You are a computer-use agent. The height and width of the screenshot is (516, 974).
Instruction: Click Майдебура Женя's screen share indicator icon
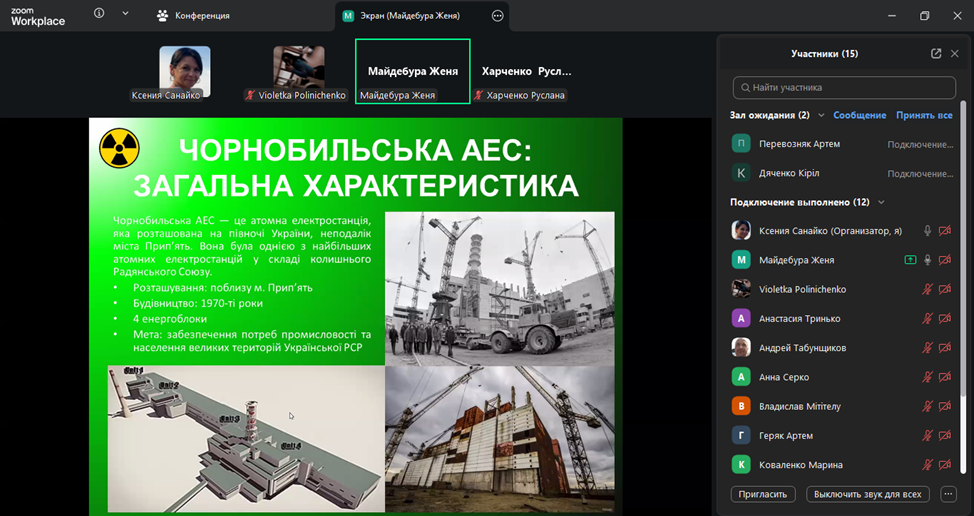[909, 260]
